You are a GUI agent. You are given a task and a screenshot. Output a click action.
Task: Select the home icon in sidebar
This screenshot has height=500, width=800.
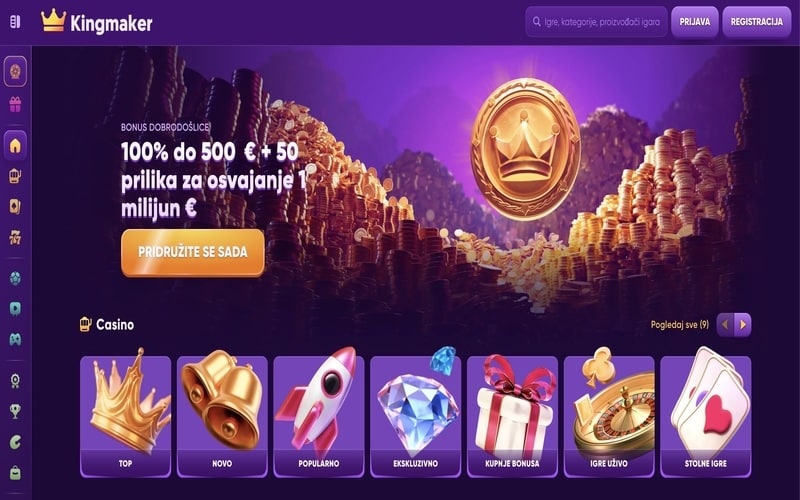click(15, 145)
